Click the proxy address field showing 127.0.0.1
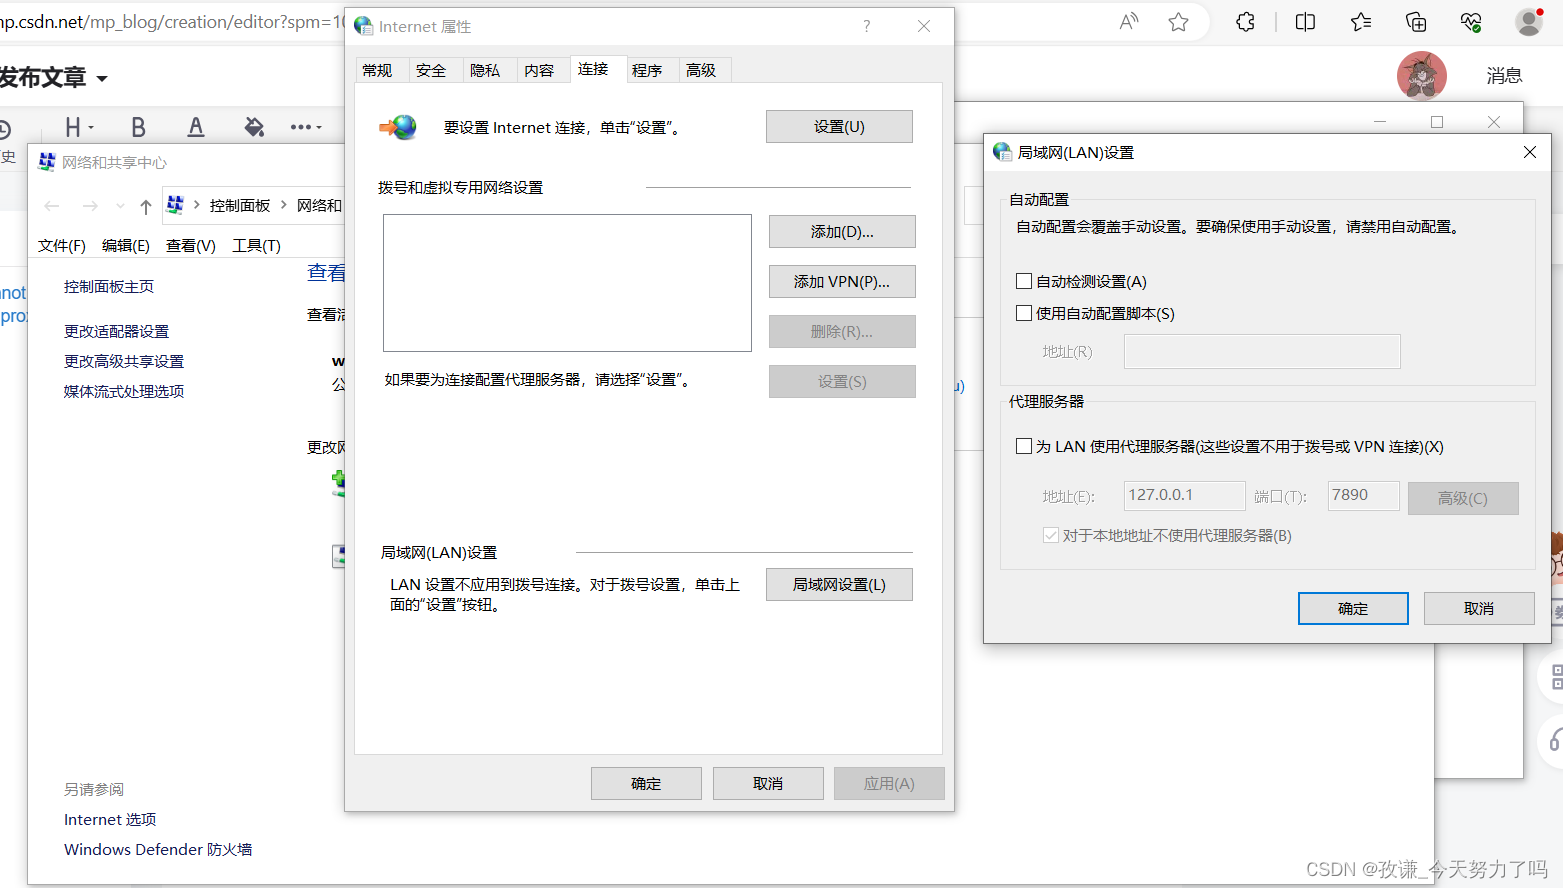 pos(1184,495)
